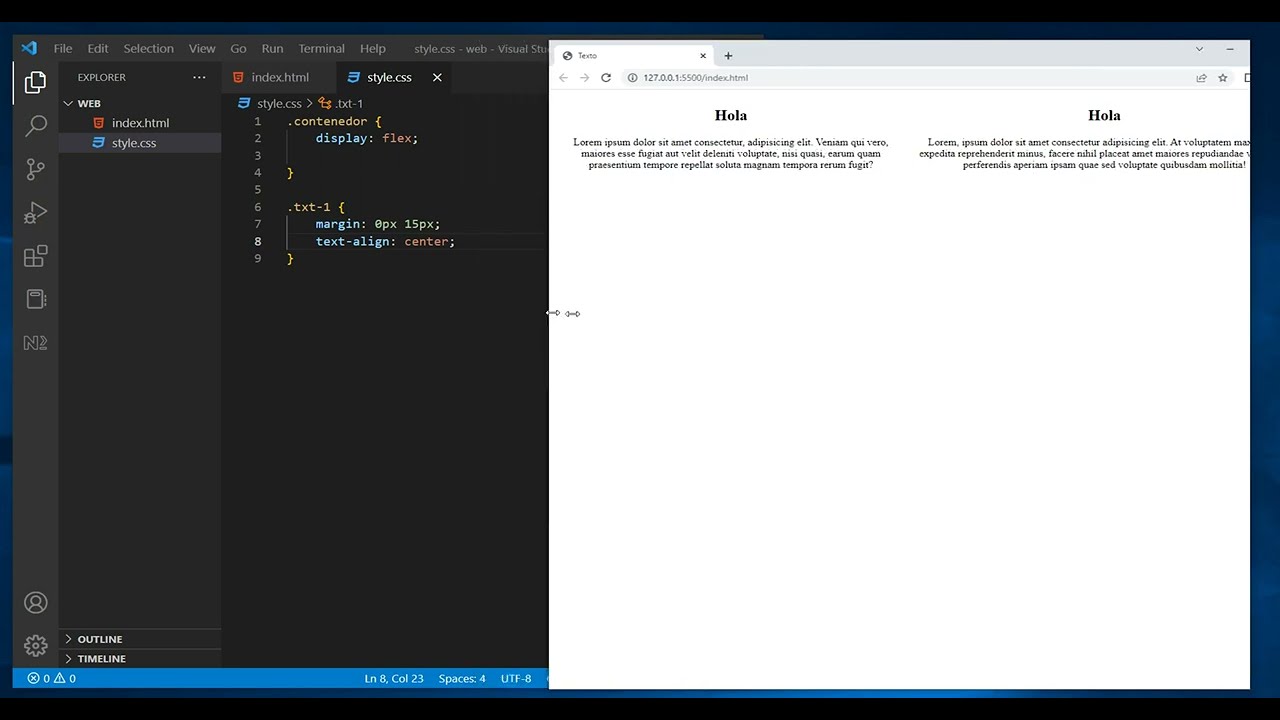Screen dimensions: 1280x720
Task: Click the site info icon in address bar
Action: [x=632, y=78]
